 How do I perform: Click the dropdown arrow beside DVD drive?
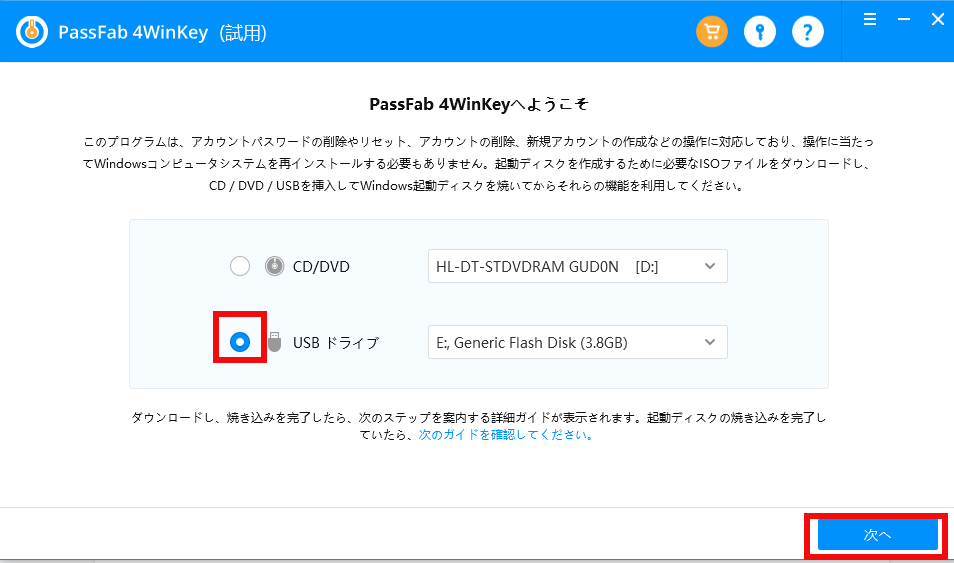pyautogui.click(x=710, y=267)
